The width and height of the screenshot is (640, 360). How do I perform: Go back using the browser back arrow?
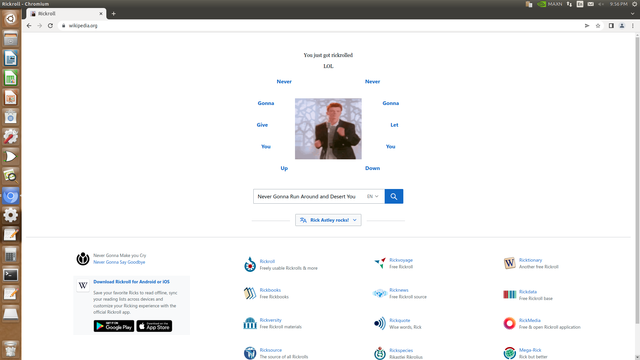pos(29,25)
